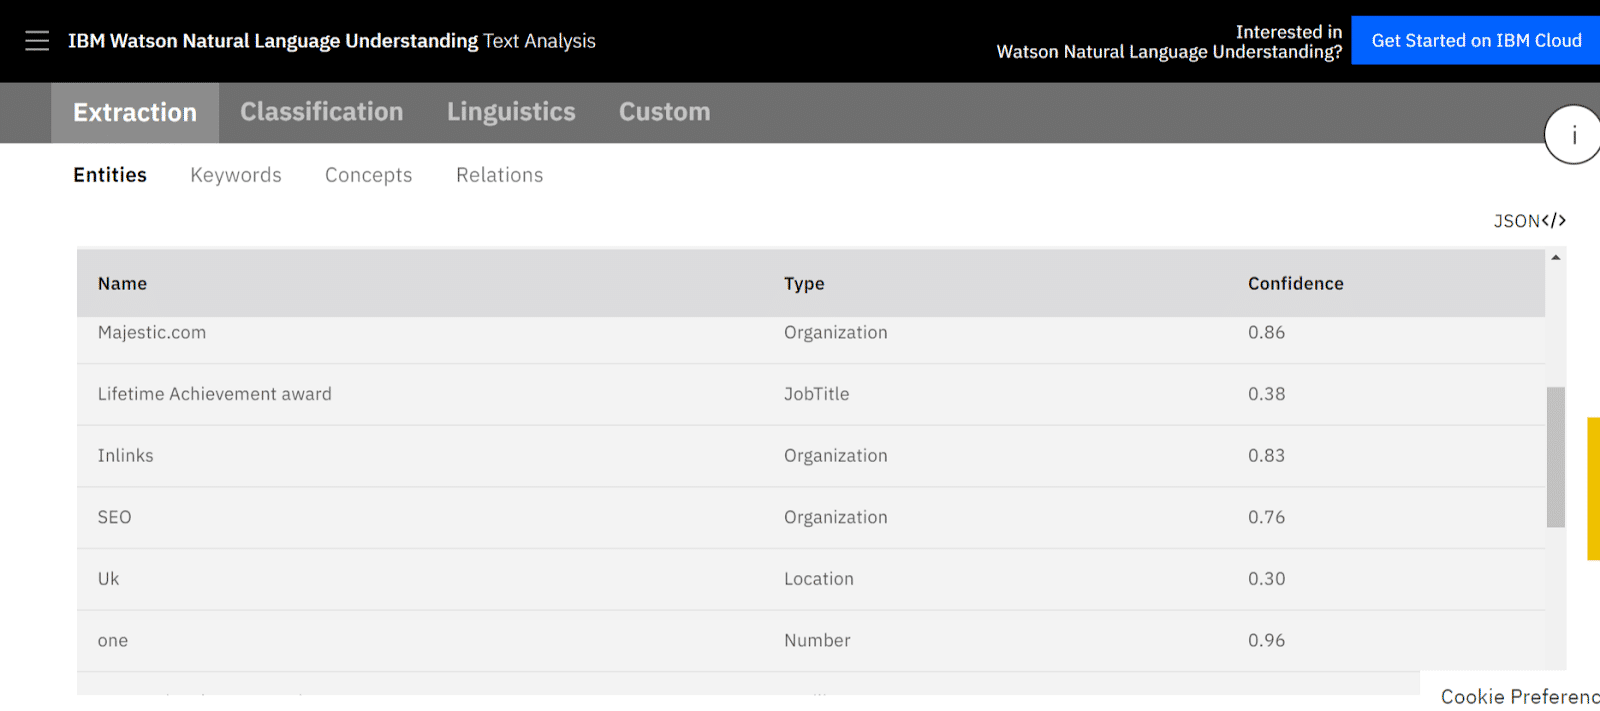Image resolution: width=1600 pixels, height=711 pixels.
Task: Click confidence value 0.83
Action: click(1267, 456)
